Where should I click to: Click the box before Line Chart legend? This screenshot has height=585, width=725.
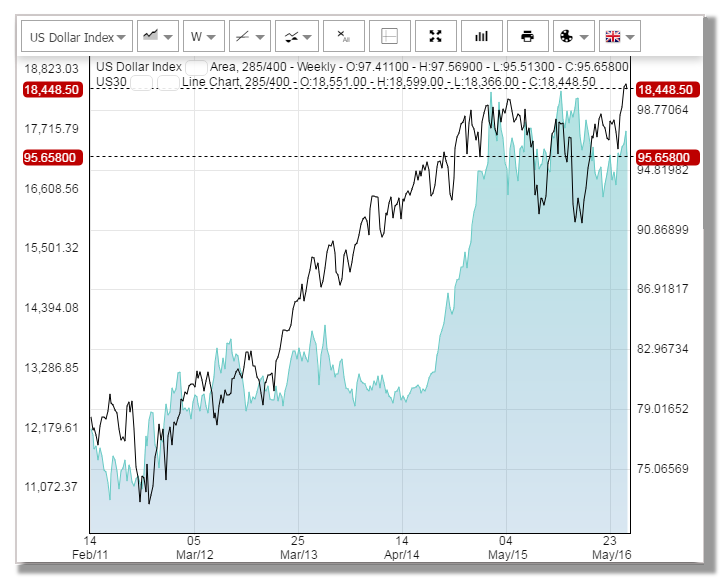pos(168,81)
